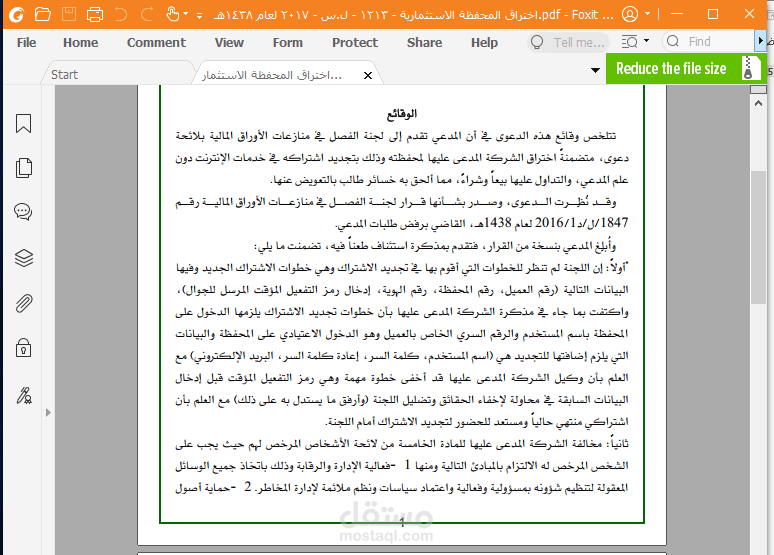Open the document tab list dropdown

pyautogui.click(x=595, y=71)
